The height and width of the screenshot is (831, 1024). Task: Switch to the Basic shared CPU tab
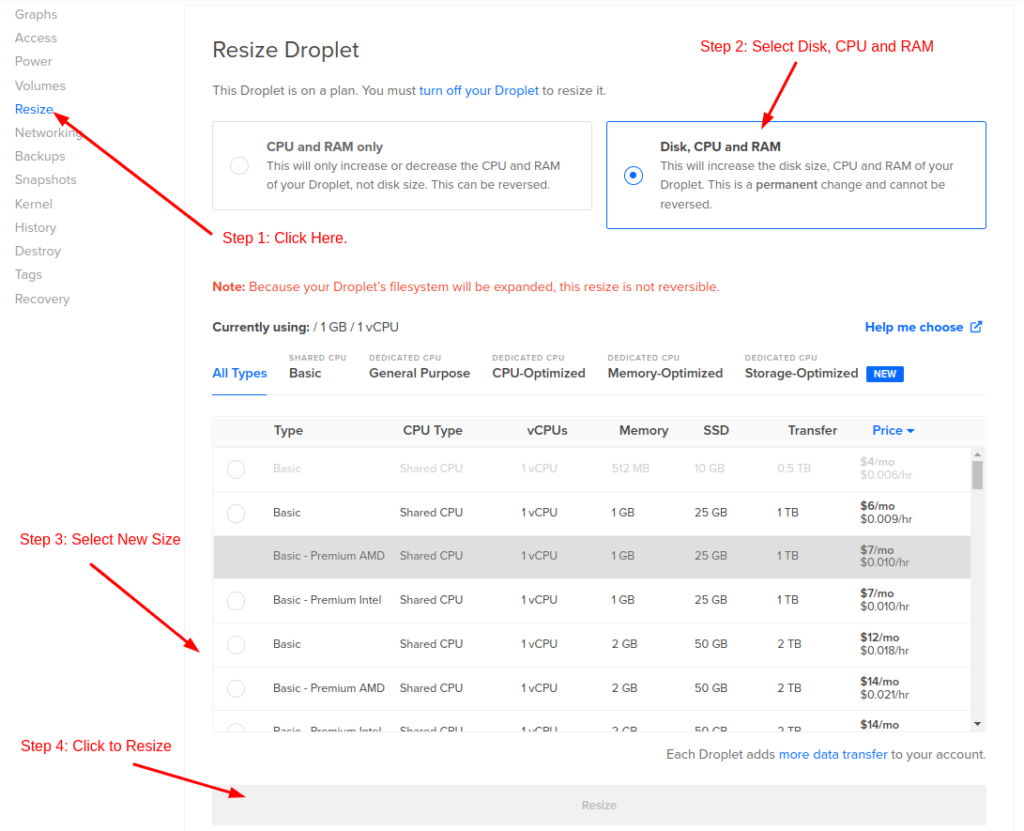click(x=305, y=373)
